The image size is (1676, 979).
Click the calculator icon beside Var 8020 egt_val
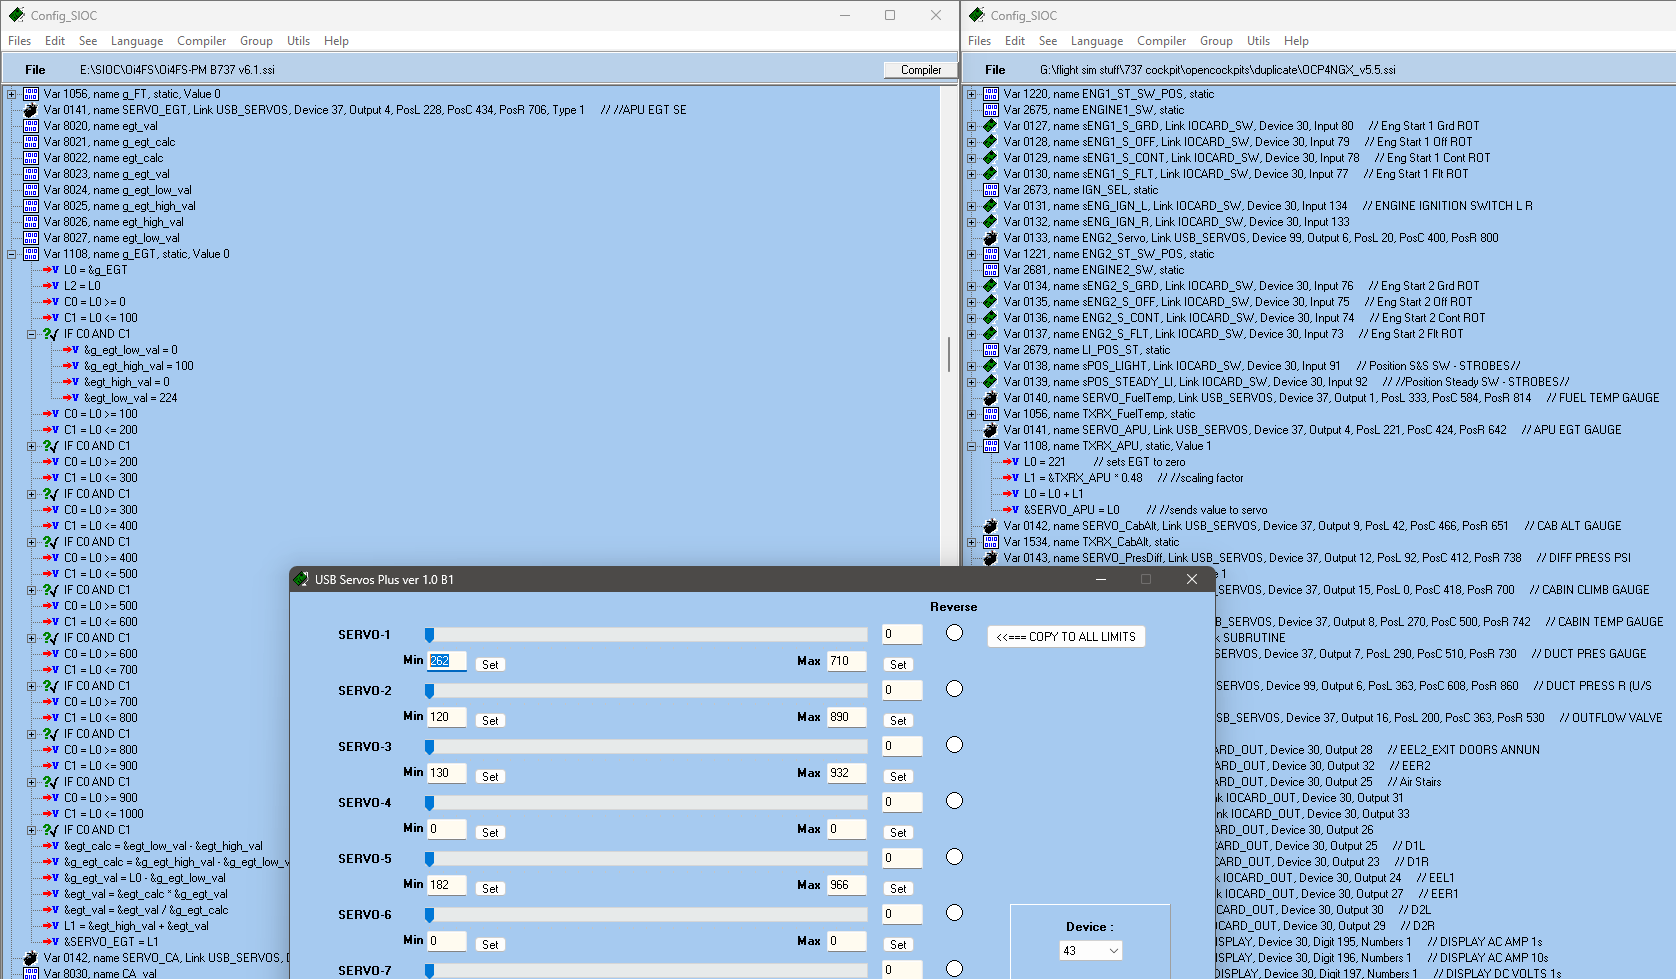click(x=30, y=126)
